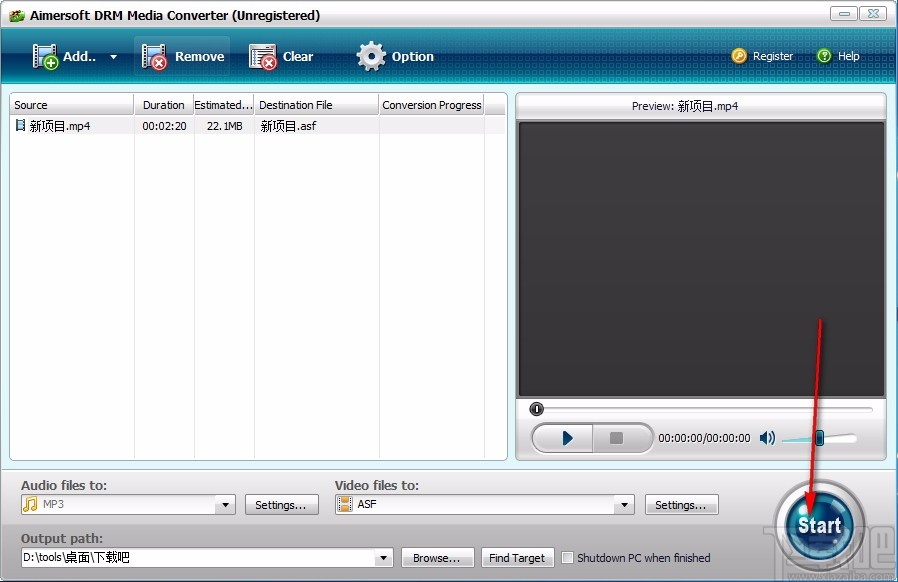Open the Option settings gear icon
The width and height of the screenshot is (898, 582).
tap(370, 56)
